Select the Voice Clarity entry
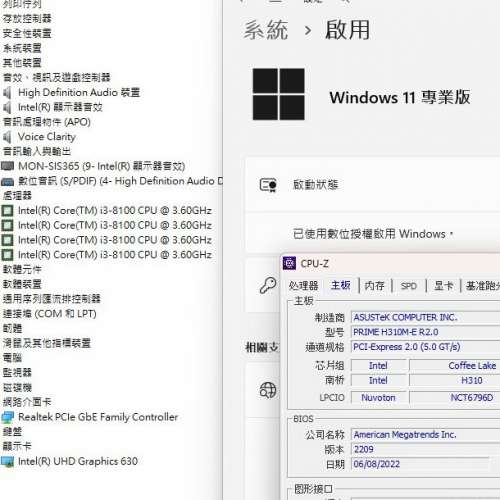This screenshot has height=500, width=500. 47,137
